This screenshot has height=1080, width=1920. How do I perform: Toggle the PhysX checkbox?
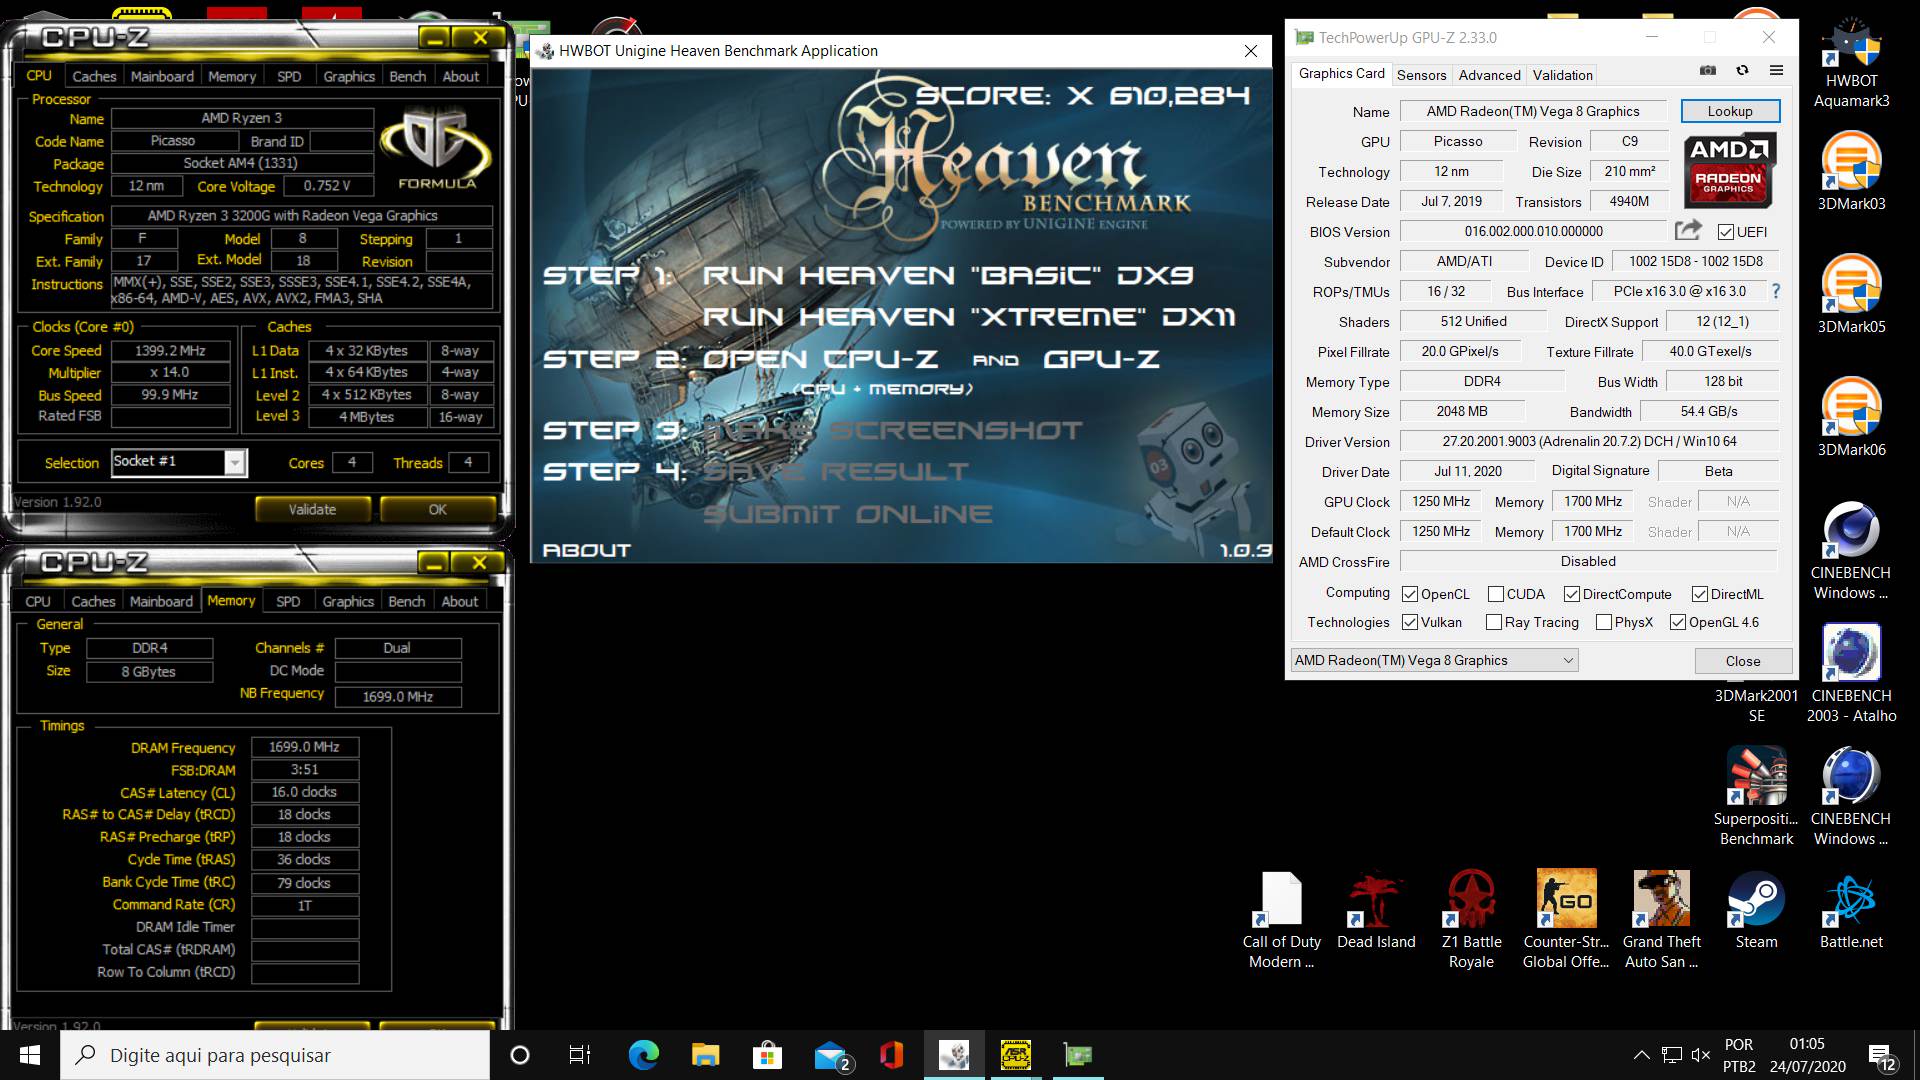(x=1604, y=622)
